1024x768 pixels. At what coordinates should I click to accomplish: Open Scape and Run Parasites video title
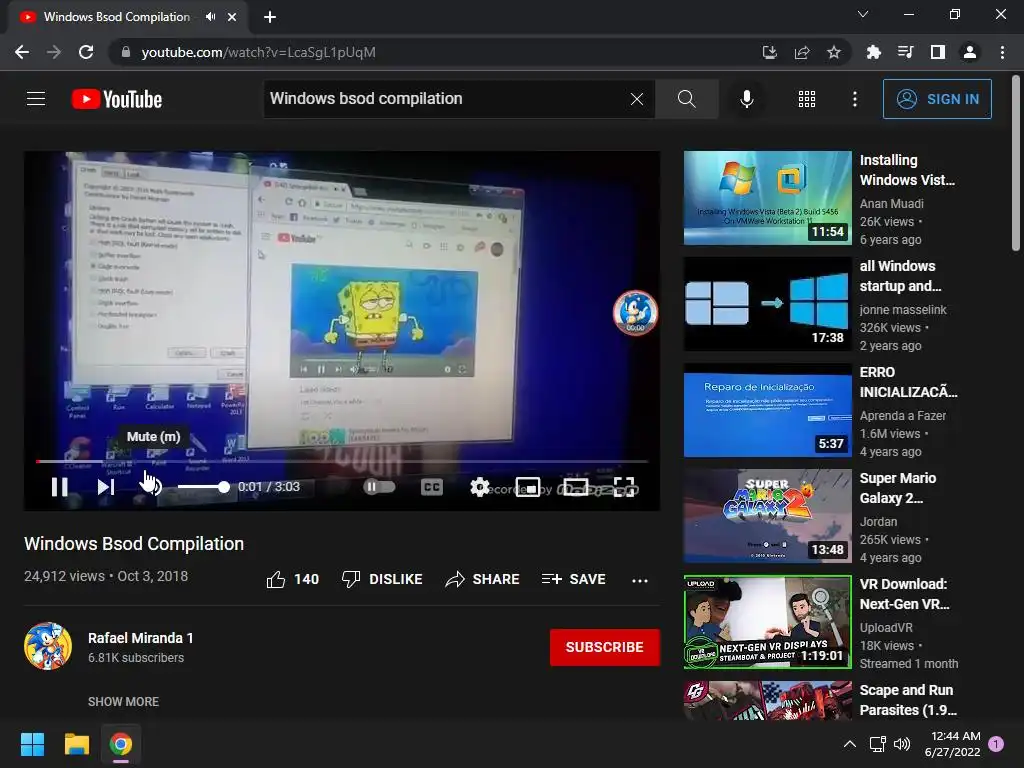[x=908, y=700]
